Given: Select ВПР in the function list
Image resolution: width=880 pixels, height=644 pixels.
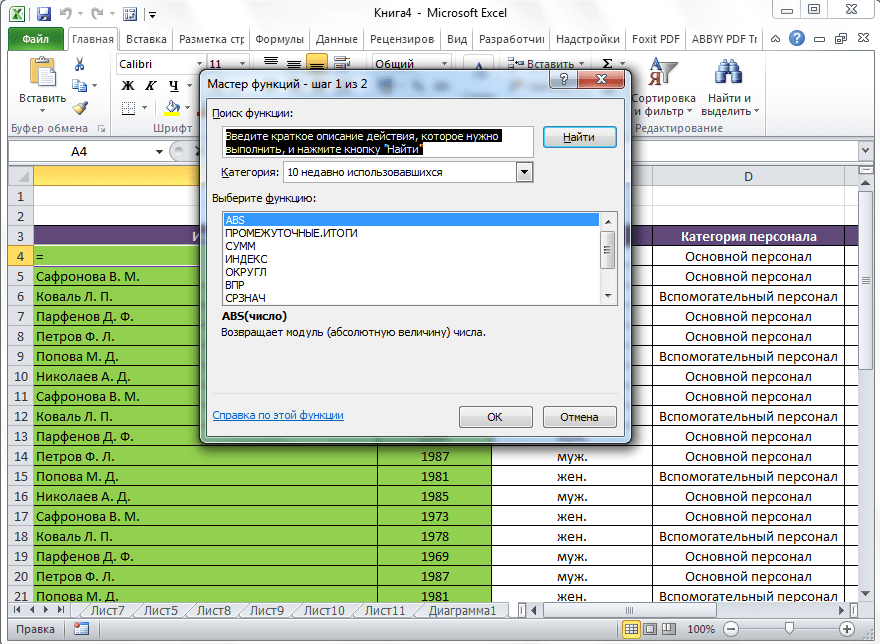Looking at the screenshot, I should tap(234, 285).
